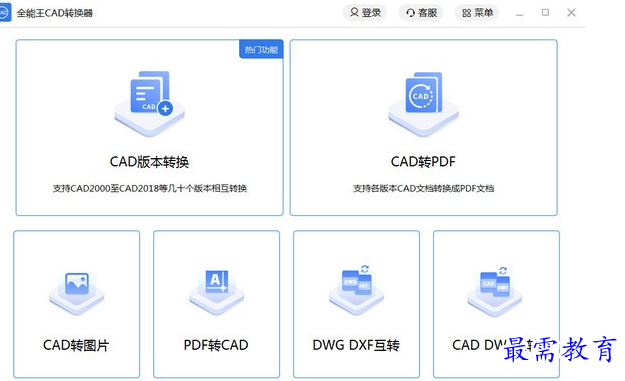Image resolution: width=625 pixels, height=381 pixels.
Task: Close the CAD converter window
Action: click(571, 13)
